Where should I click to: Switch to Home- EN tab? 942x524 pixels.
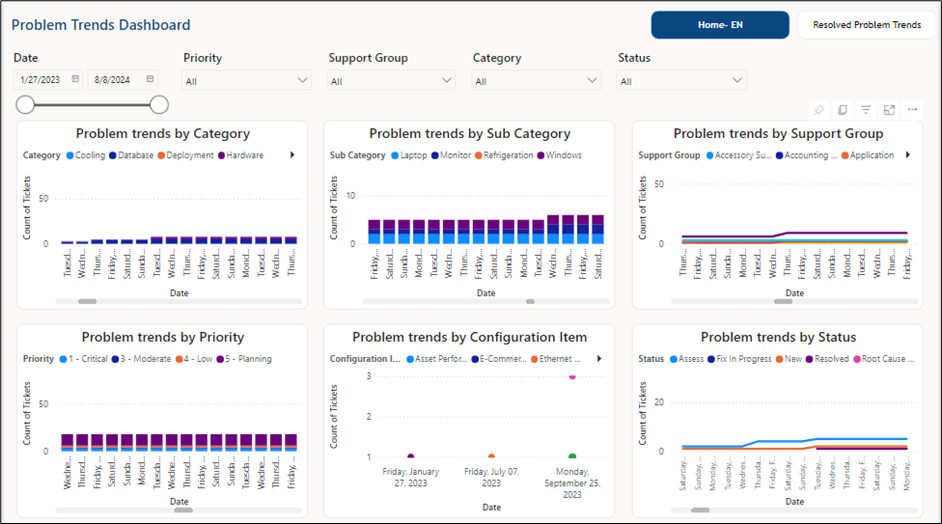[719, 25]
